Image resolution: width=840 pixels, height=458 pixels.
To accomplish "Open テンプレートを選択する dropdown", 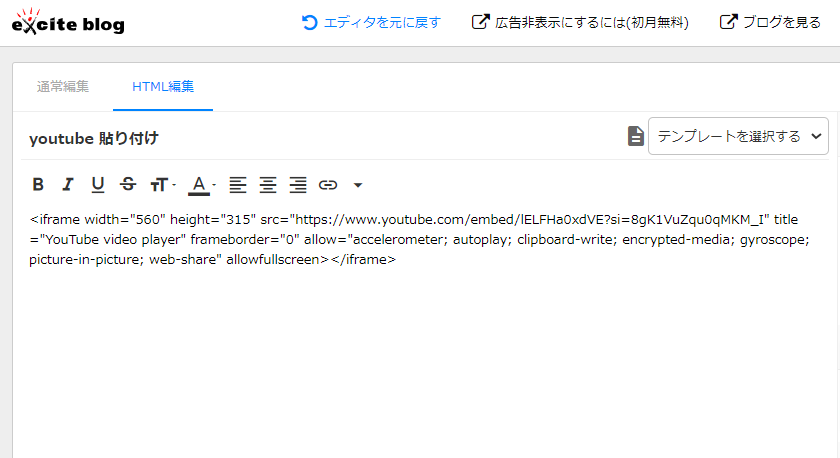I will click(x=738, y=136).
